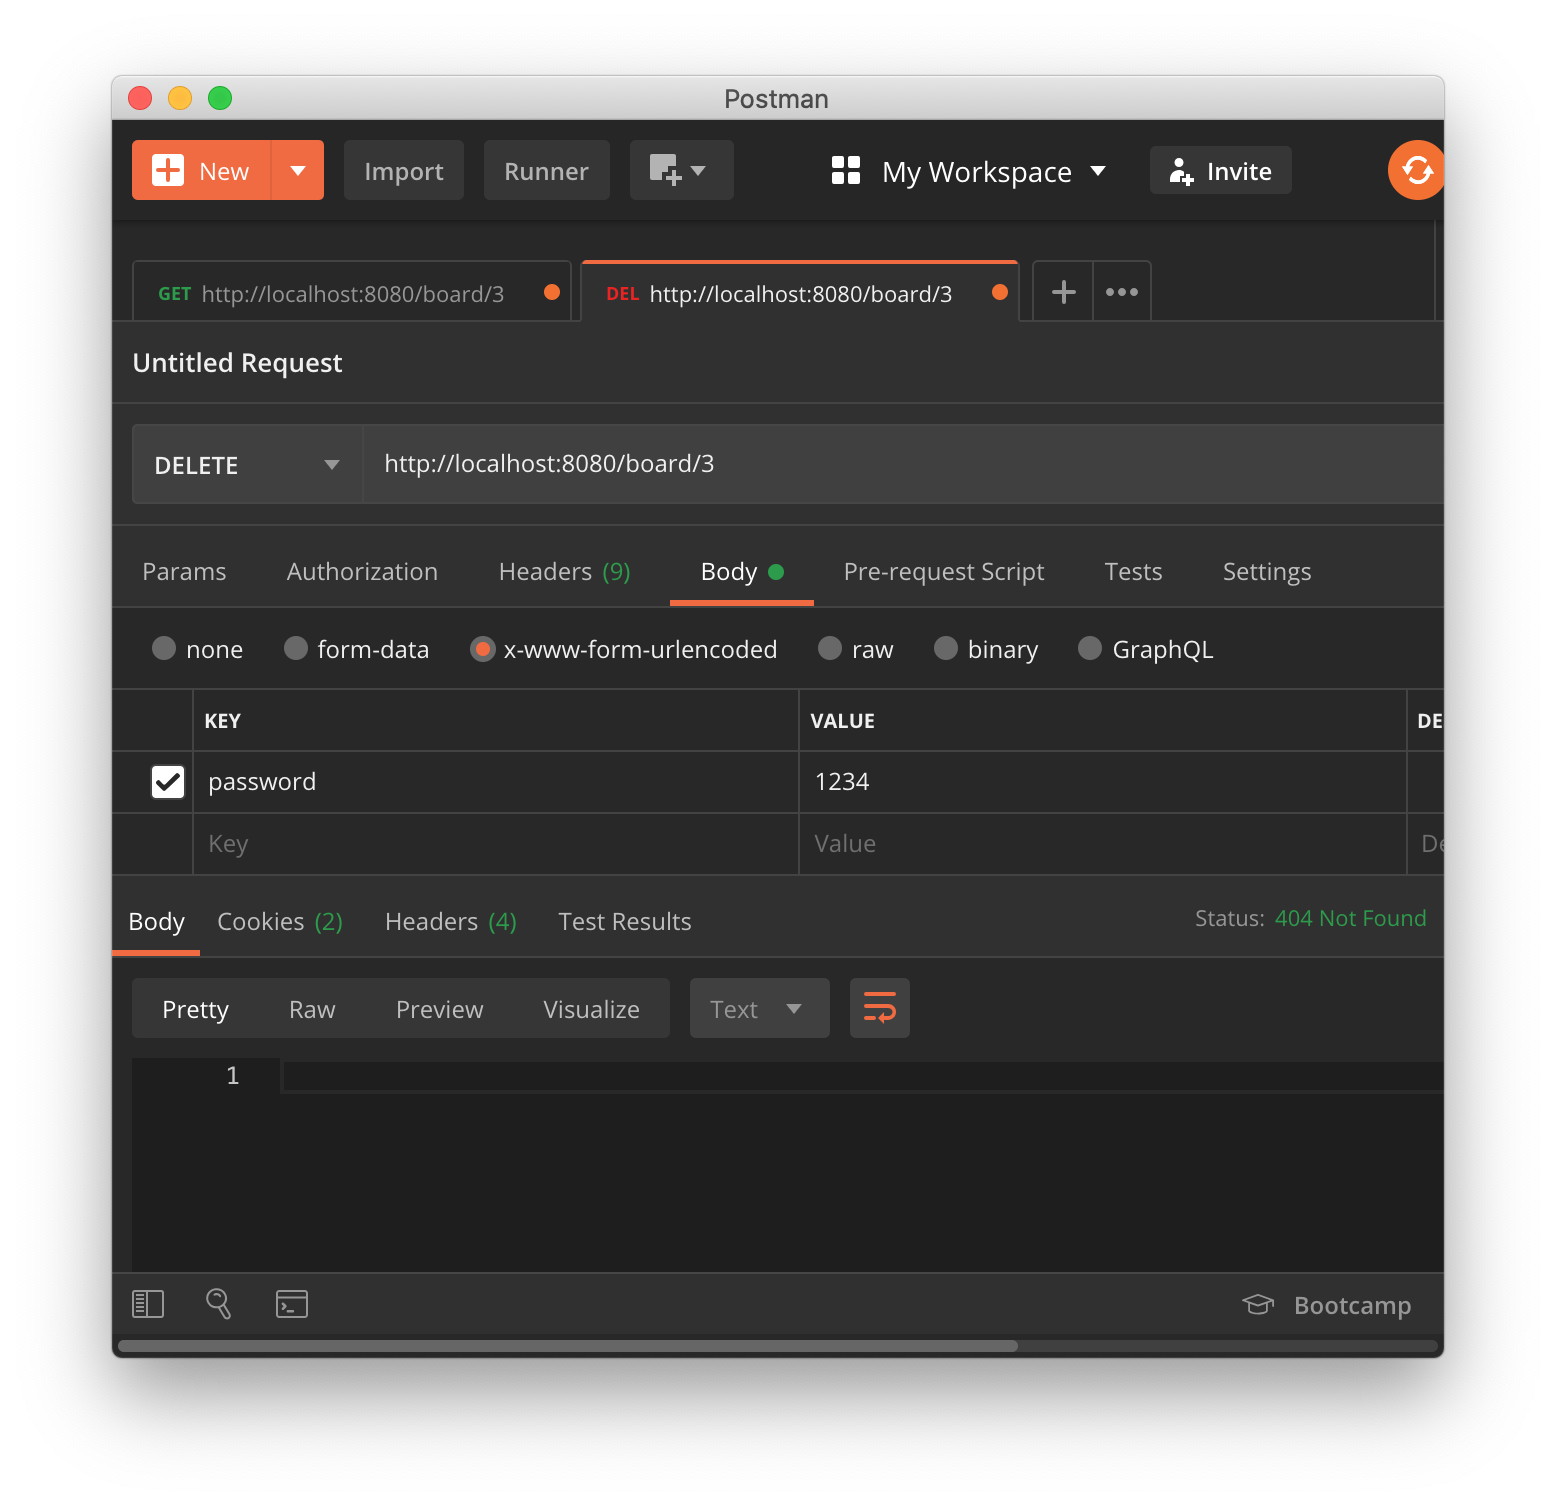
Task: Open the DELETE method dropdown
Action: click(247, 464)
